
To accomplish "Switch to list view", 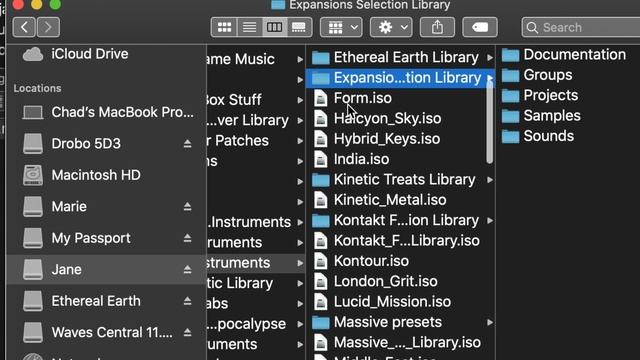I will tap(249, 27).
